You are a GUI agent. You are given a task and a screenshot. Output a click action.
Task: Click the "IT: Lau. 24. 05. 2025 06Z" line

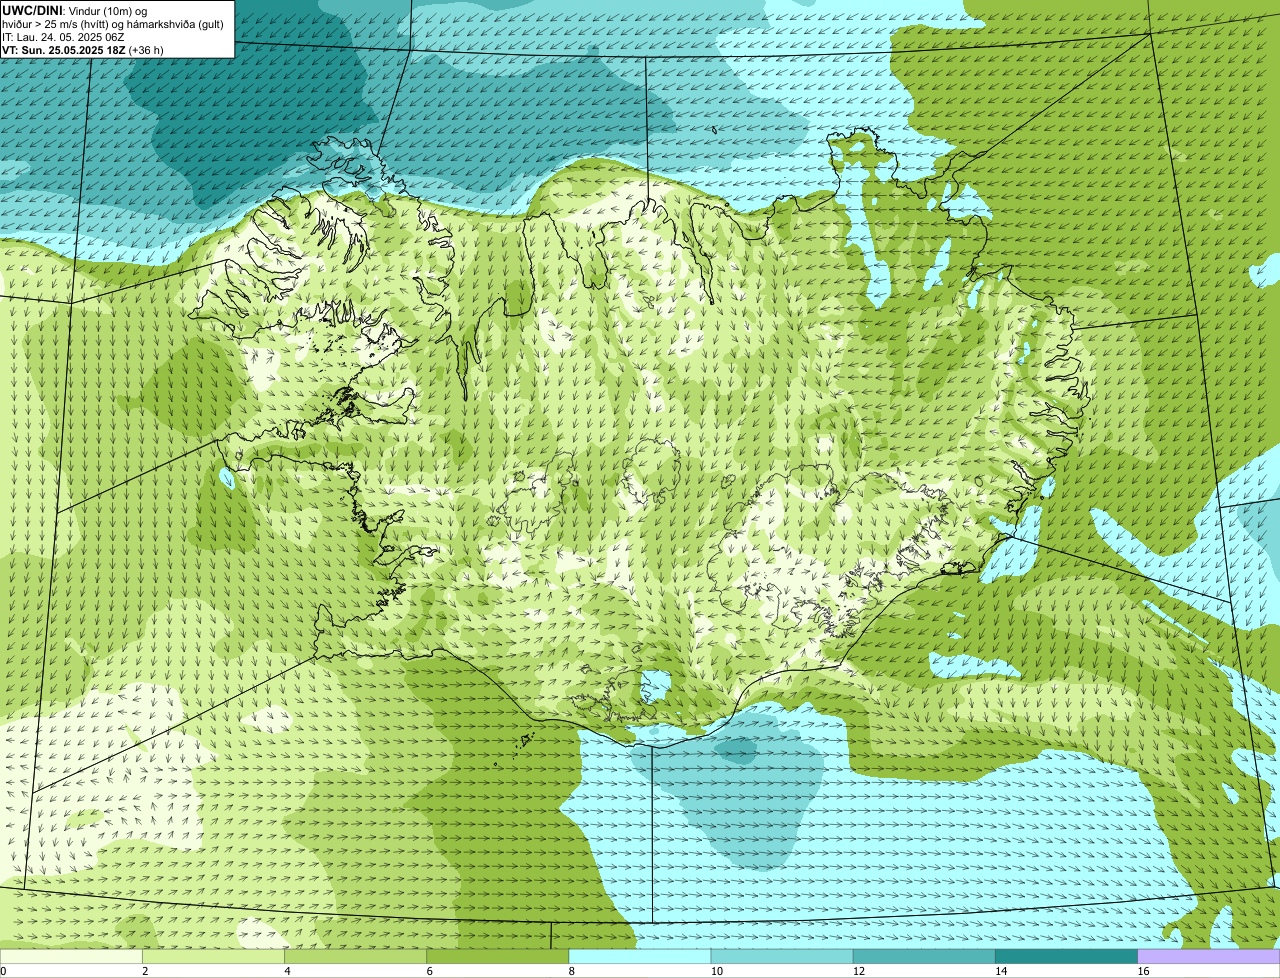point(63,36)
